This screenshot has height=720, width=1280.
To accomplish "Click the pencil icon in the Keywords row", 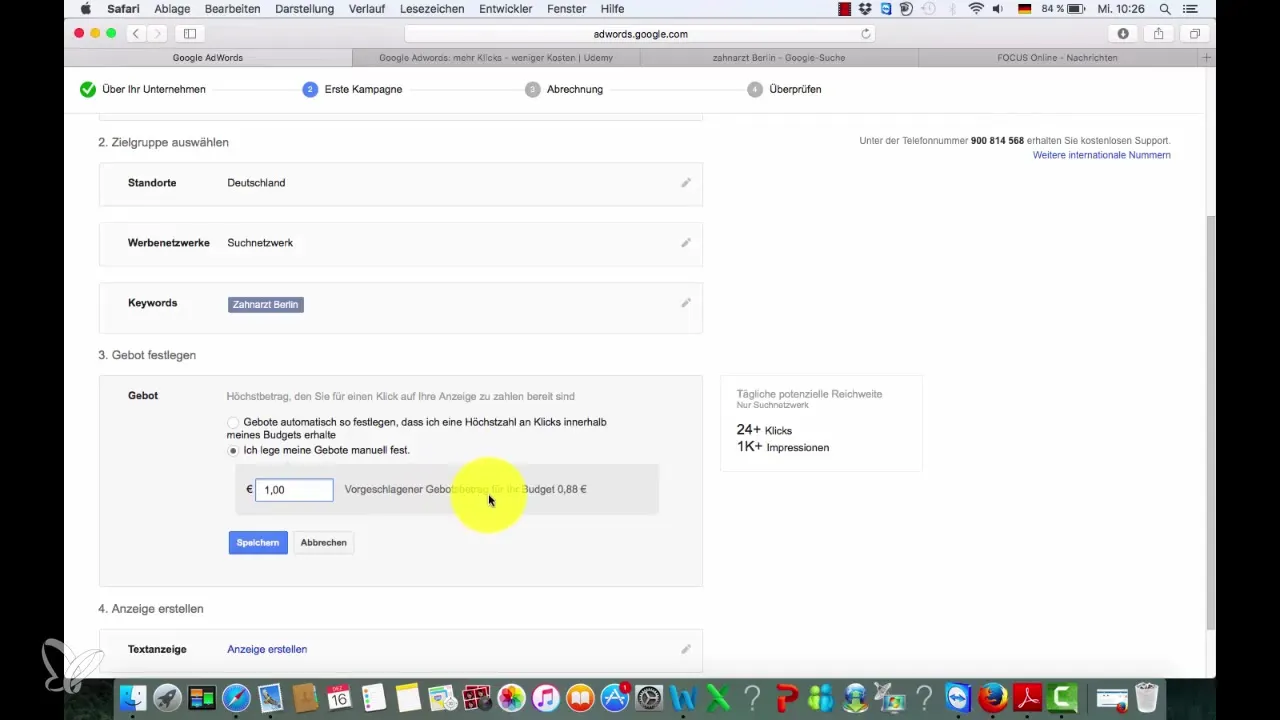I will pos(686,303).
